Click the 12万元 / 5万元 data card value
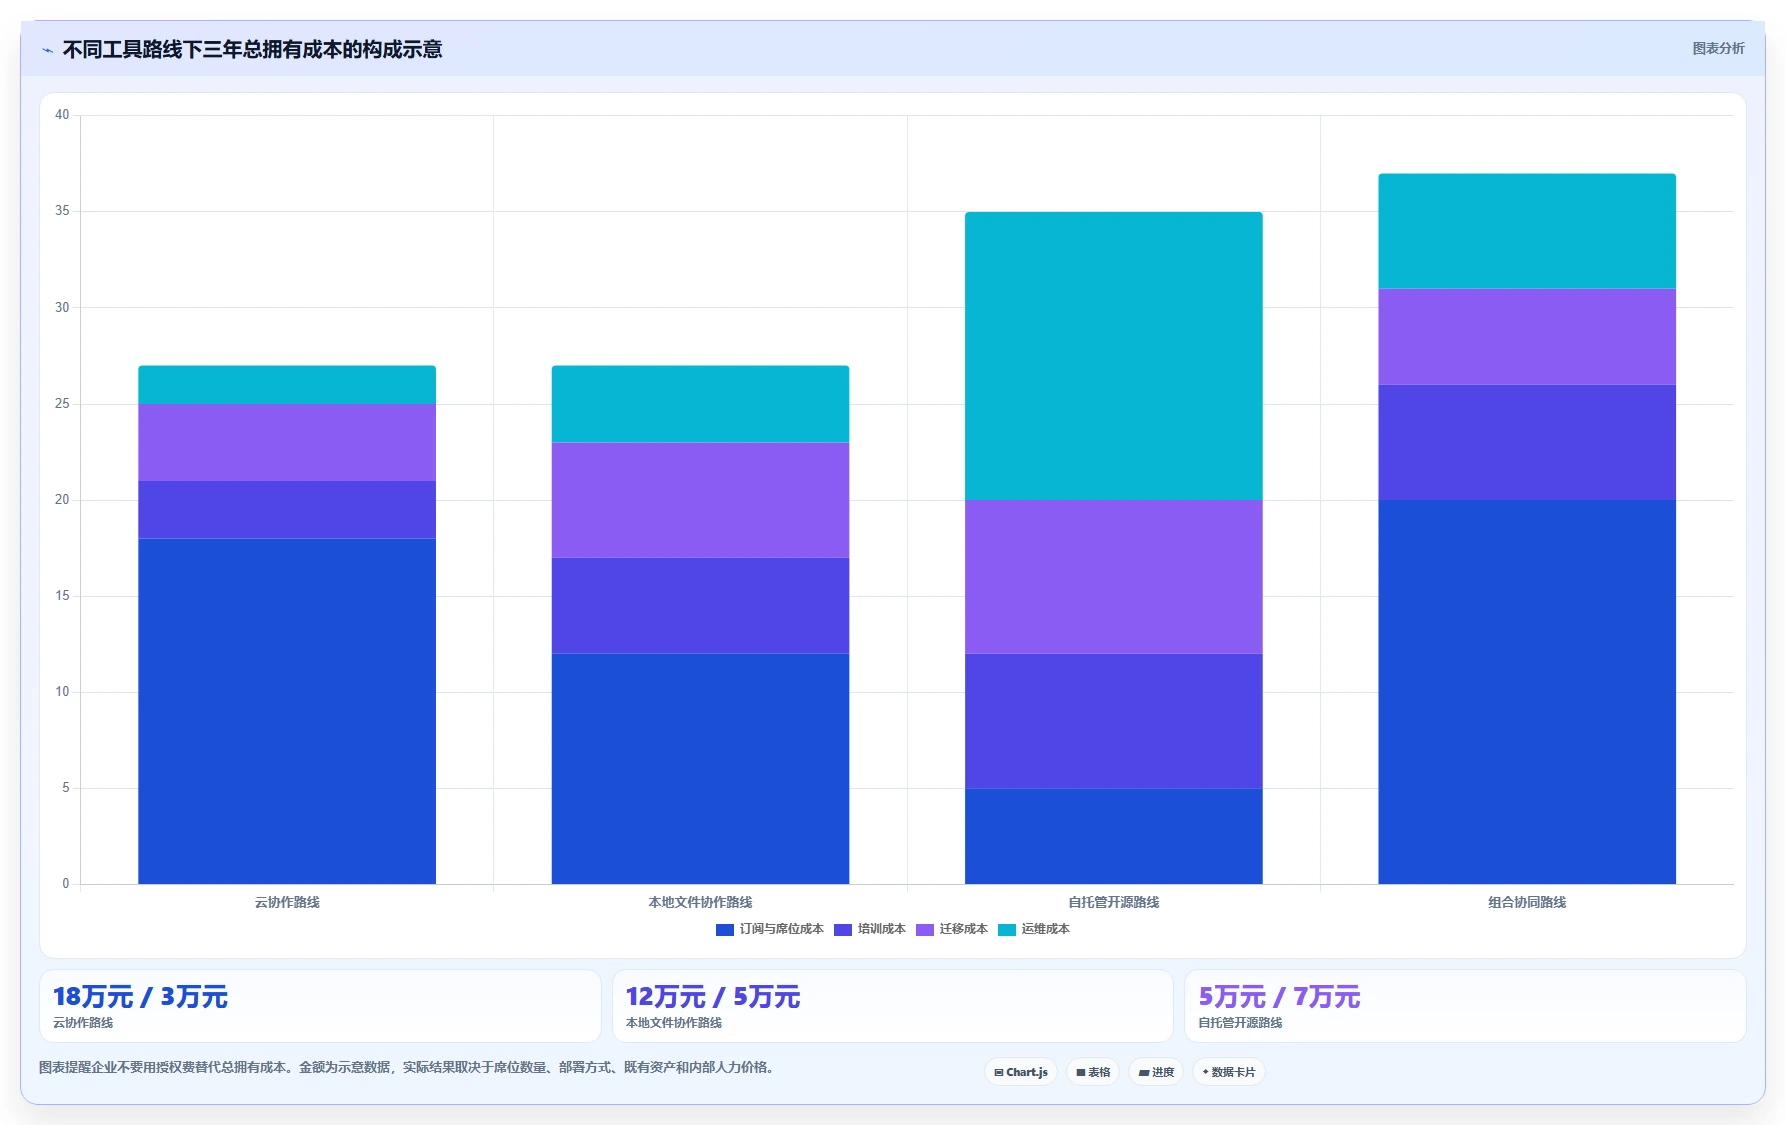The width and height of the screenshot is (1786, 1125). (713, 997)
